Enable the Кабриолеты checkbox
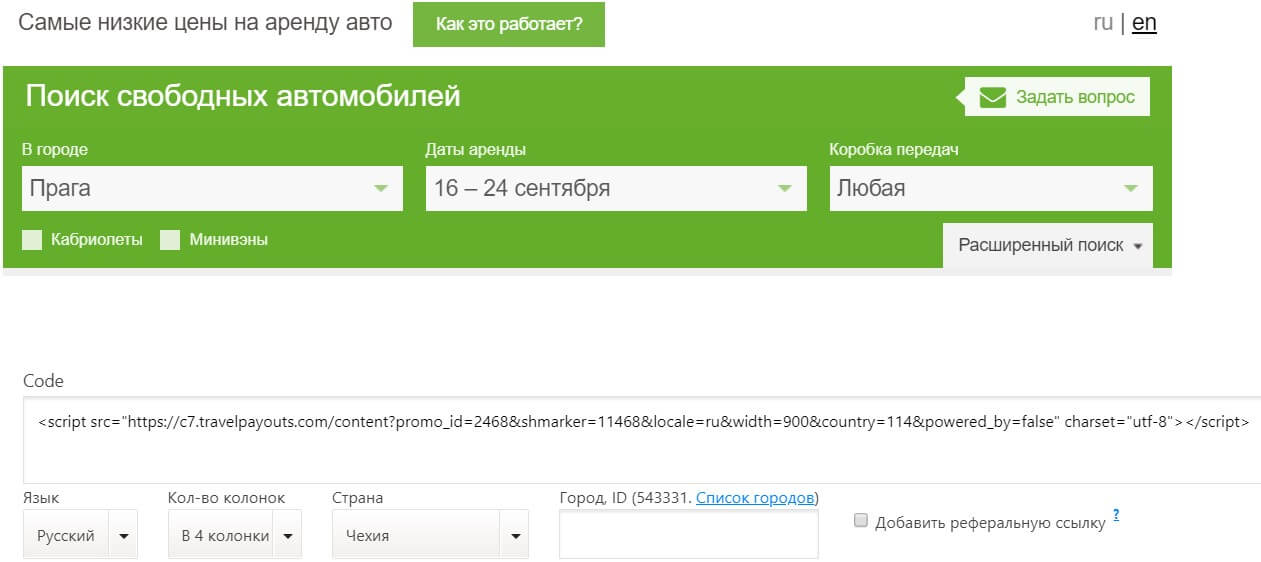1261x562 pixels. point(32,240)
